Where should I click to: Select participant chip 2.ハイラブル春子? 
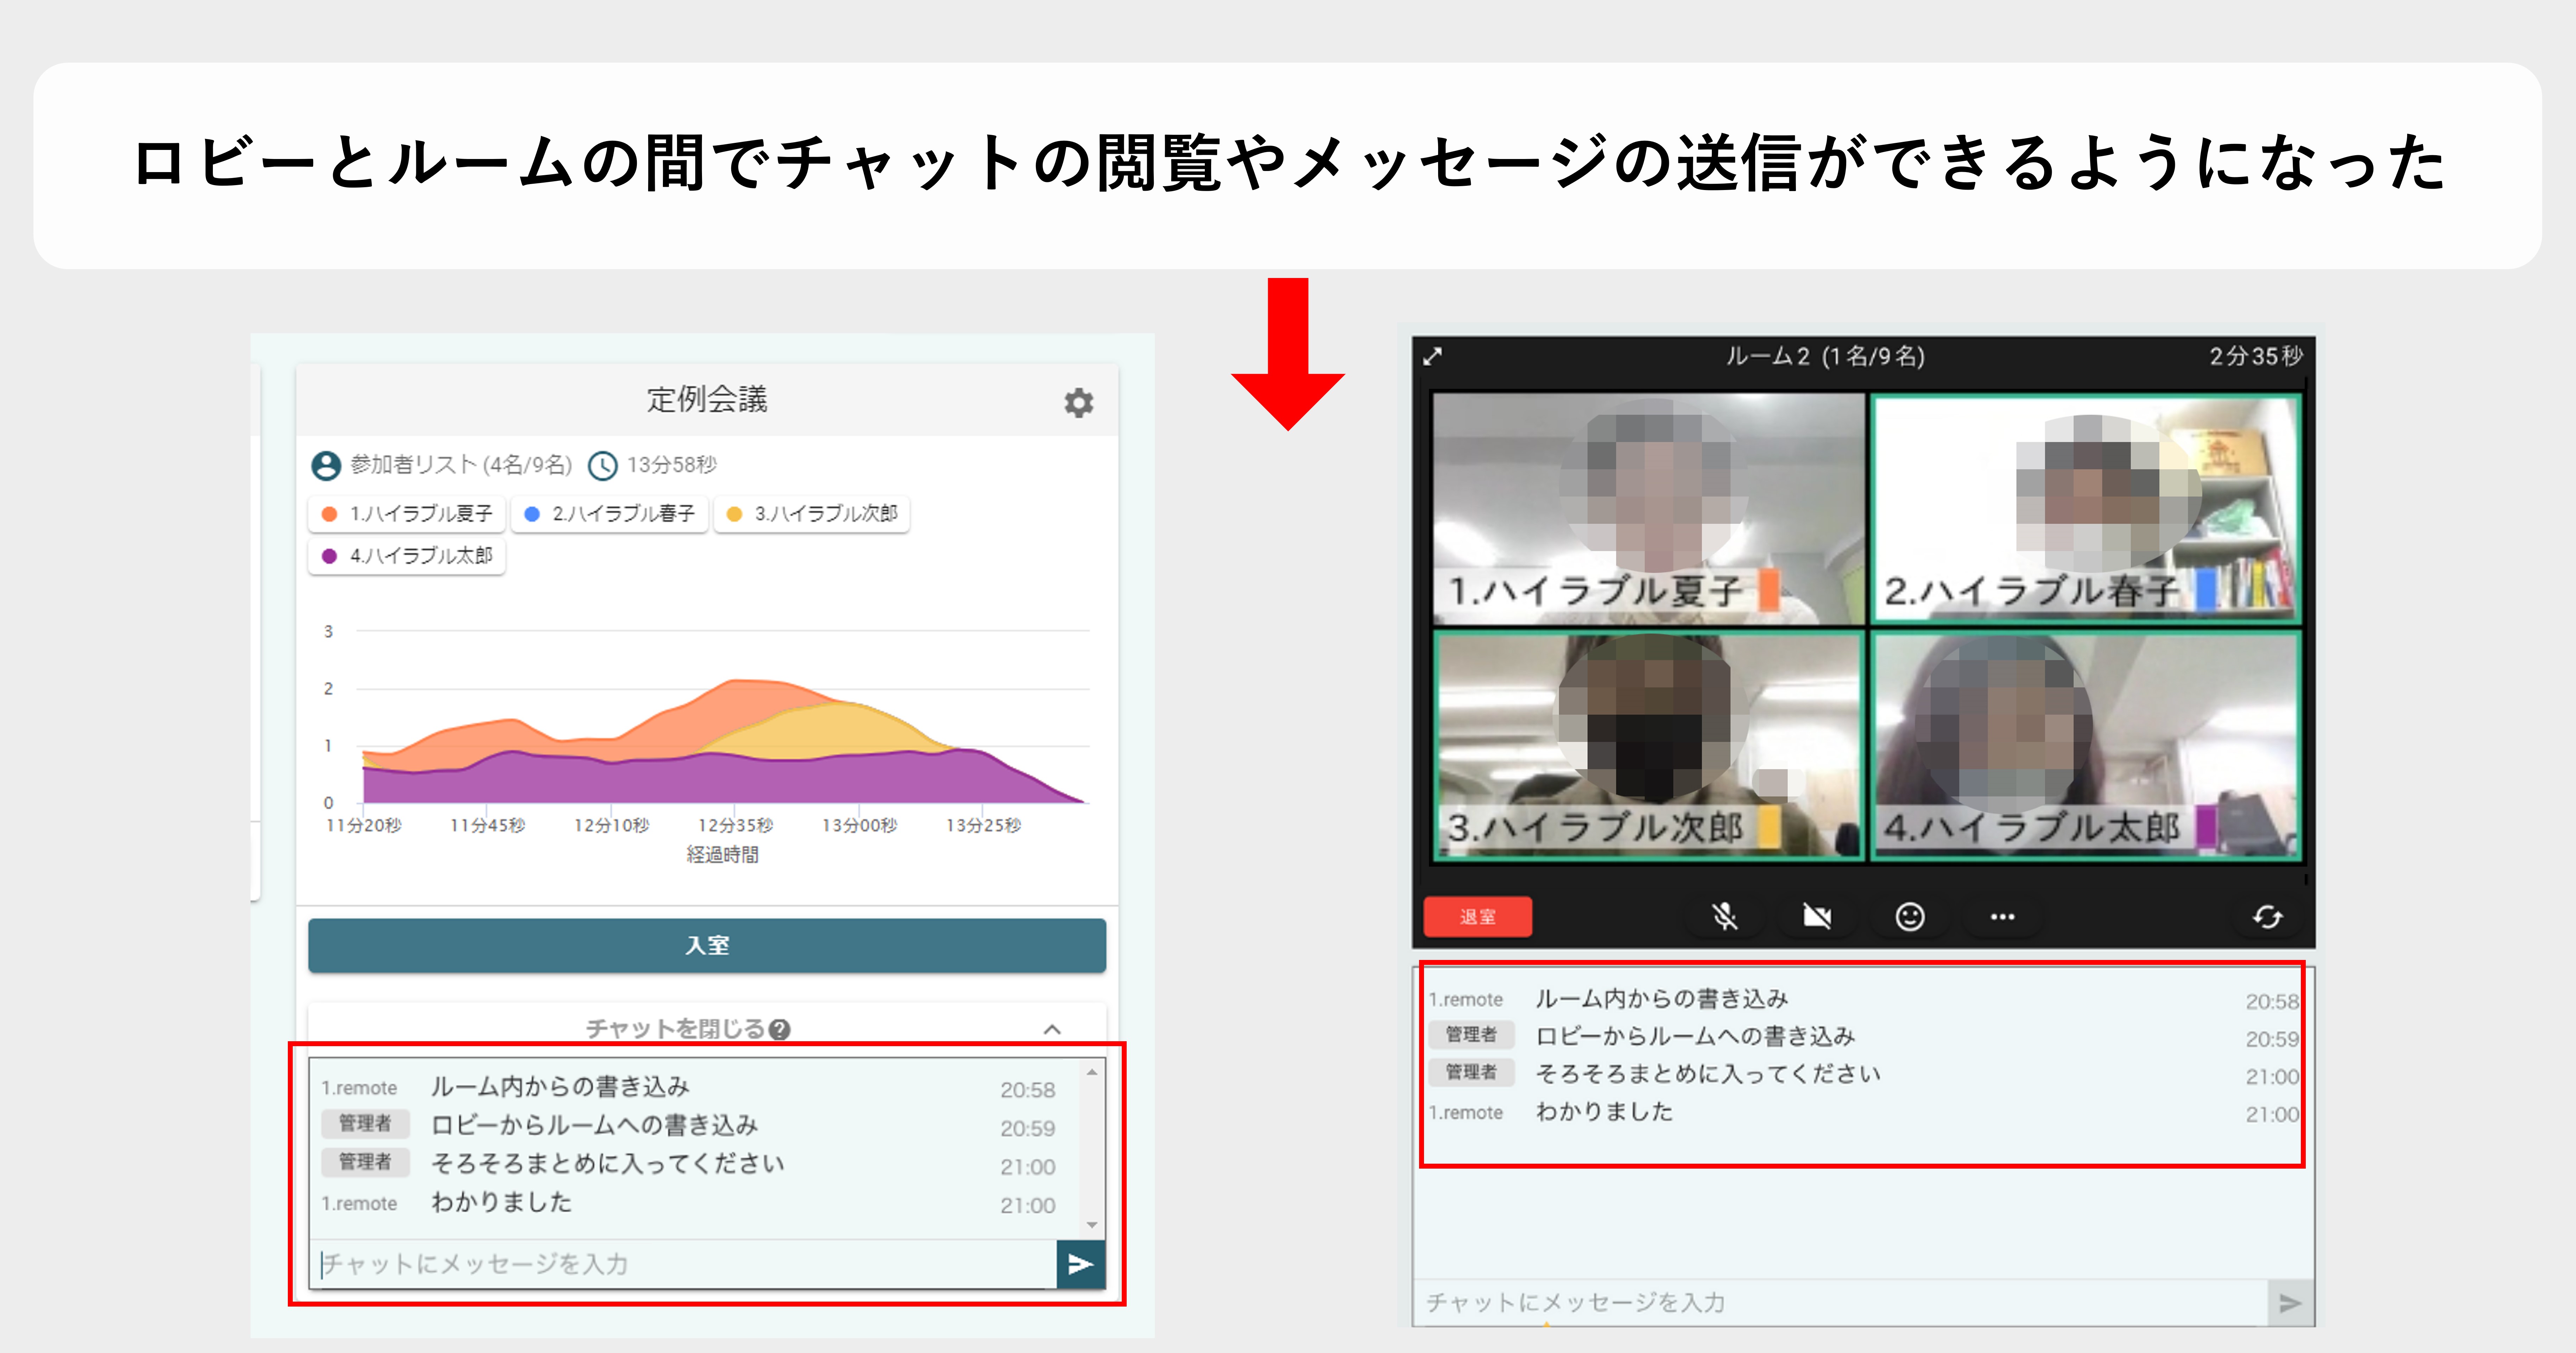[x=610, y=514]
